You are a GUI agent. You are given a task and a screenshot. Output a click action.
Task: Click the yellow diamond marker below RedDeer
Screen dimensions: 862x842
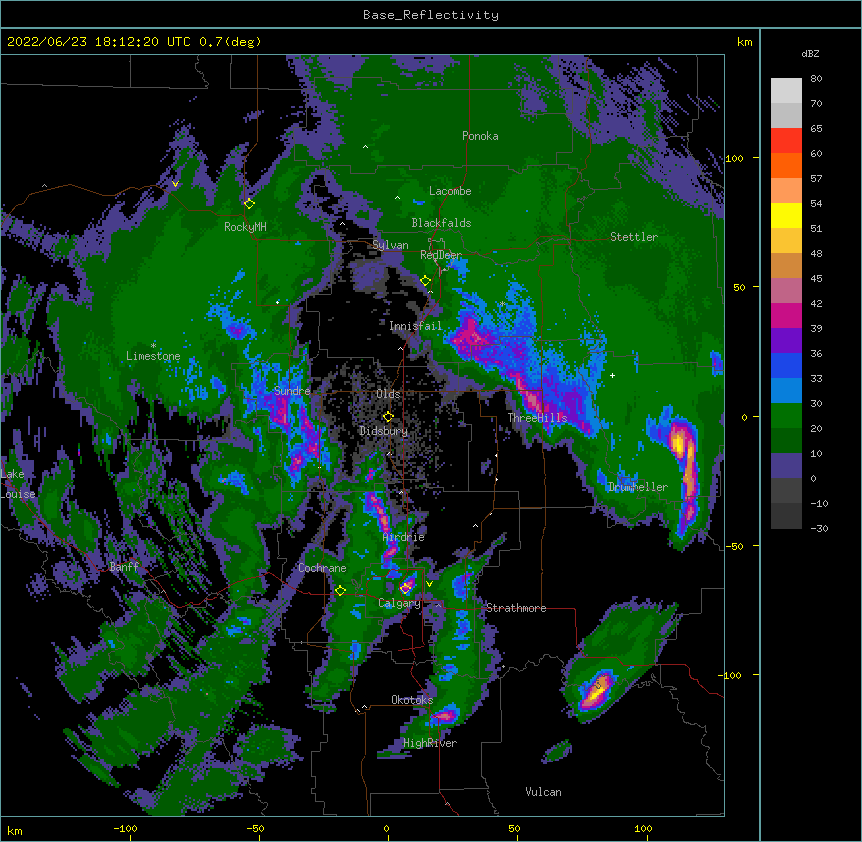pos(425,281)
